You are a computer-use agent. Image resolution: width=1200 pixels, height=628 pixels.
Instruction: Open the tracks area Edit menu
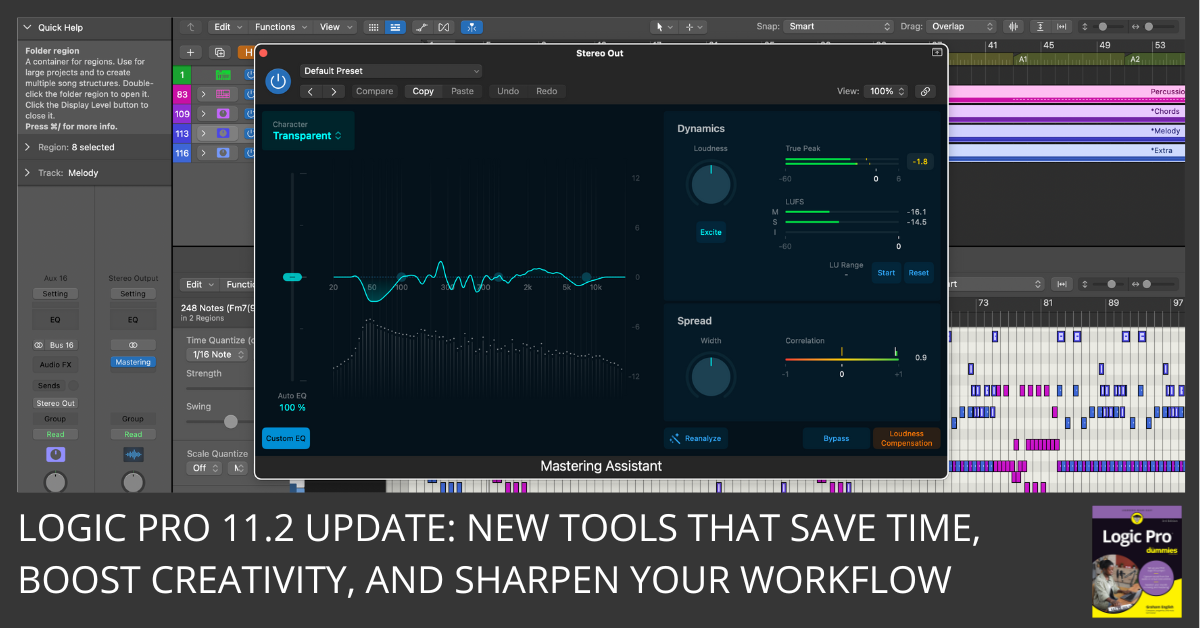coord(227,27)
